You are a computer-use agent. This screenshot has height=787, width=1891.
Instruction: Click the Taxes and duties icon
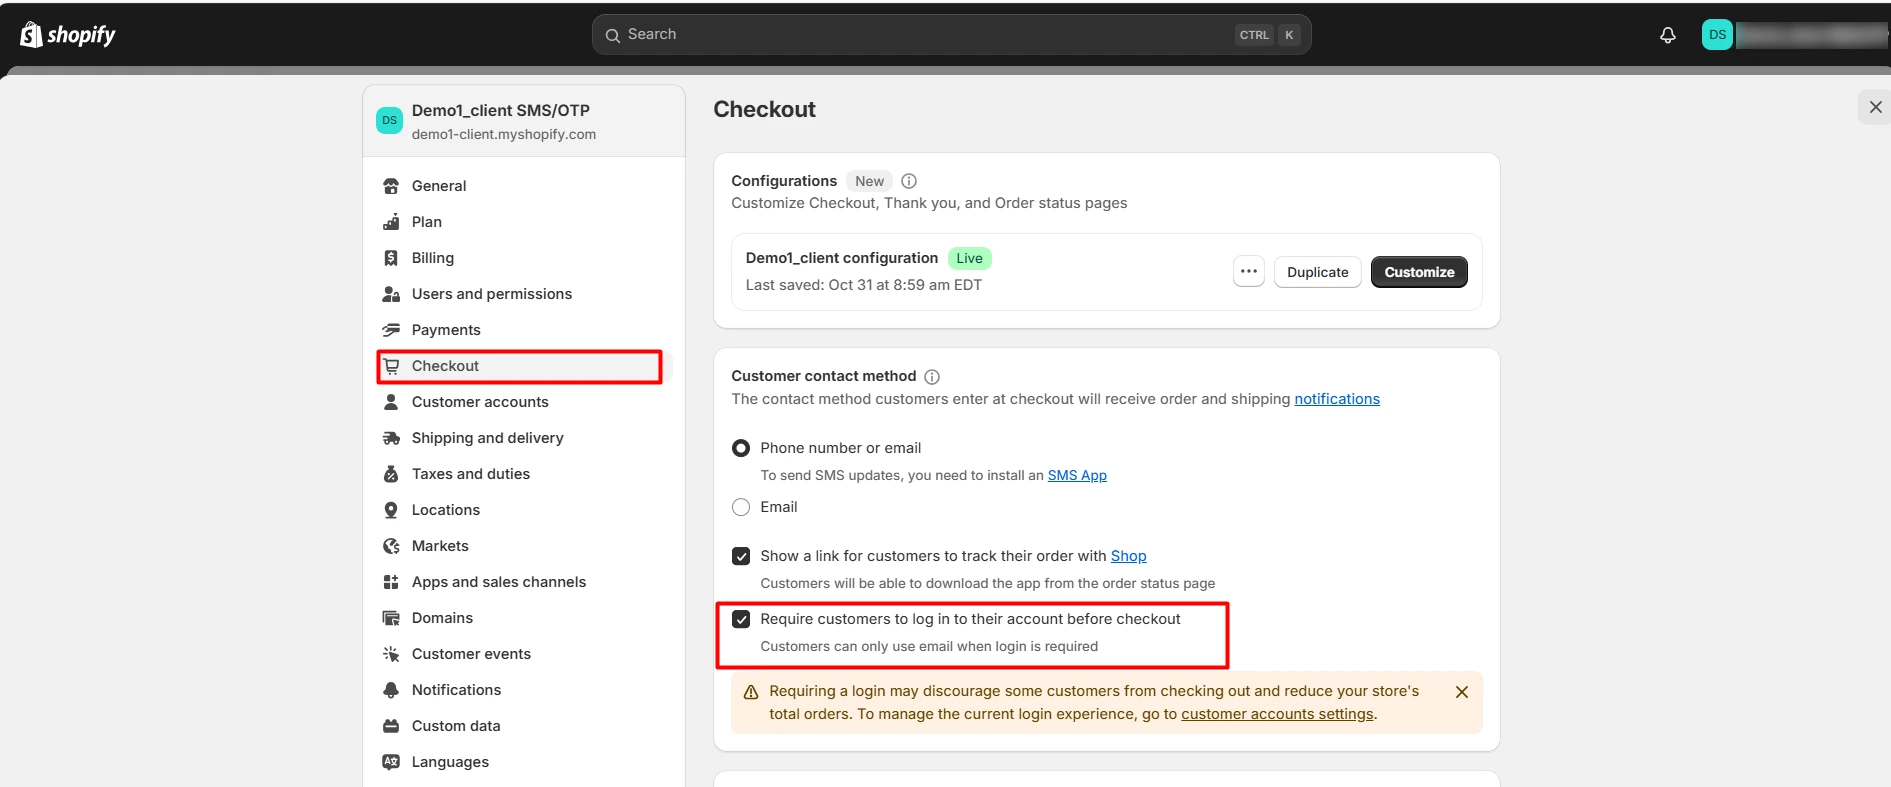391,474
